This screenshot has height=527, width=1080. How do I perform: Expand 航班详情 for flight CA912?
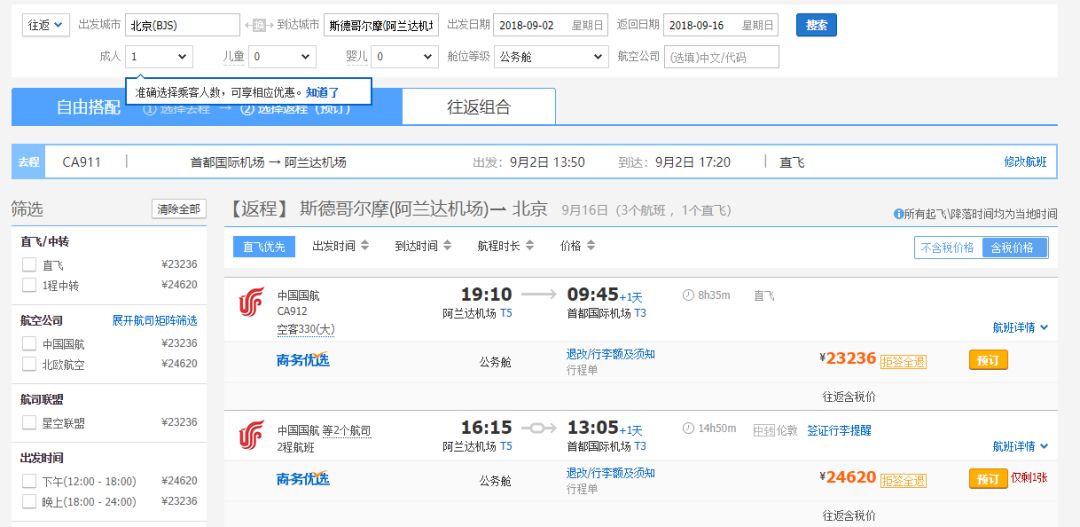1020,328
